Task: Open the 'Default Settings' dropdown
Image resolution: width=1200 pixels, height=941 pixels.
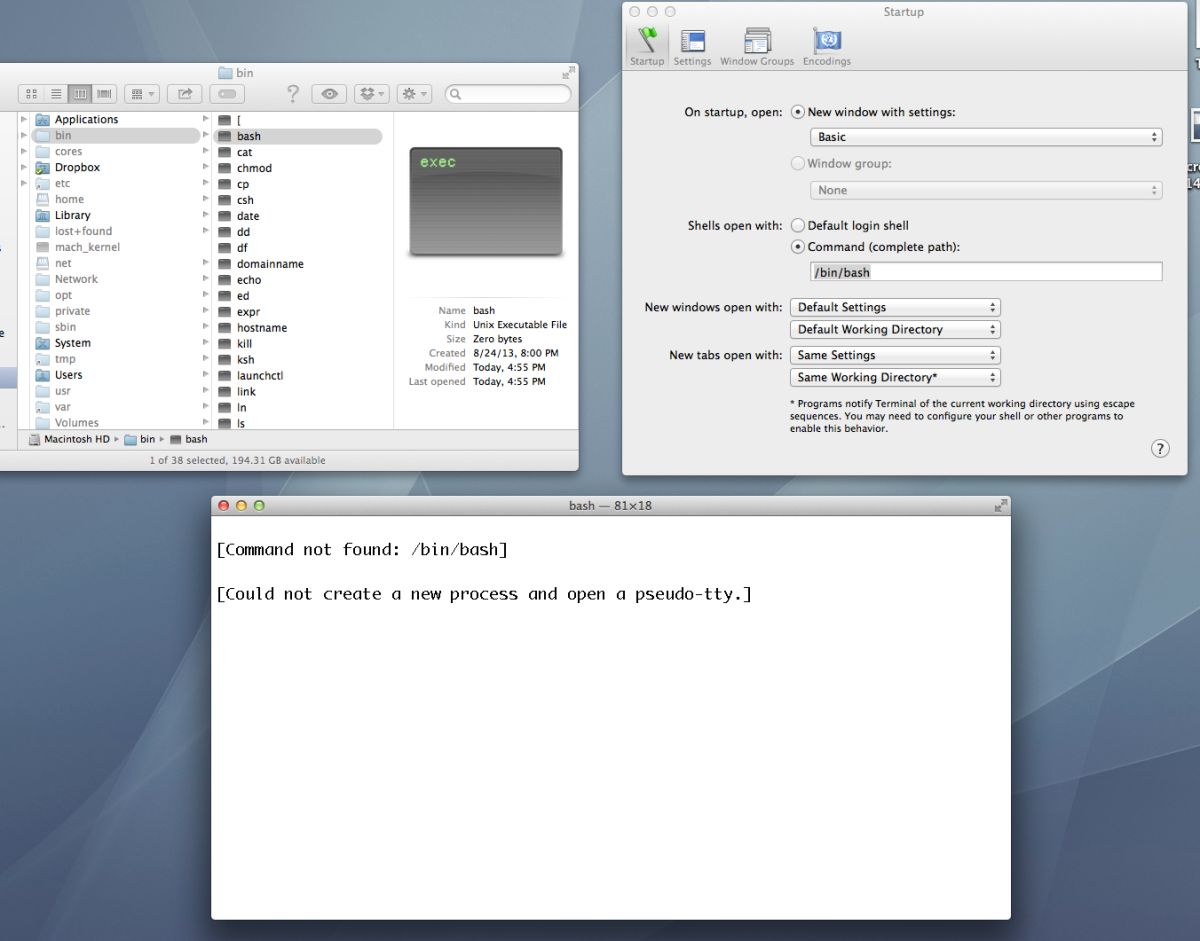Action: [895, 307]
